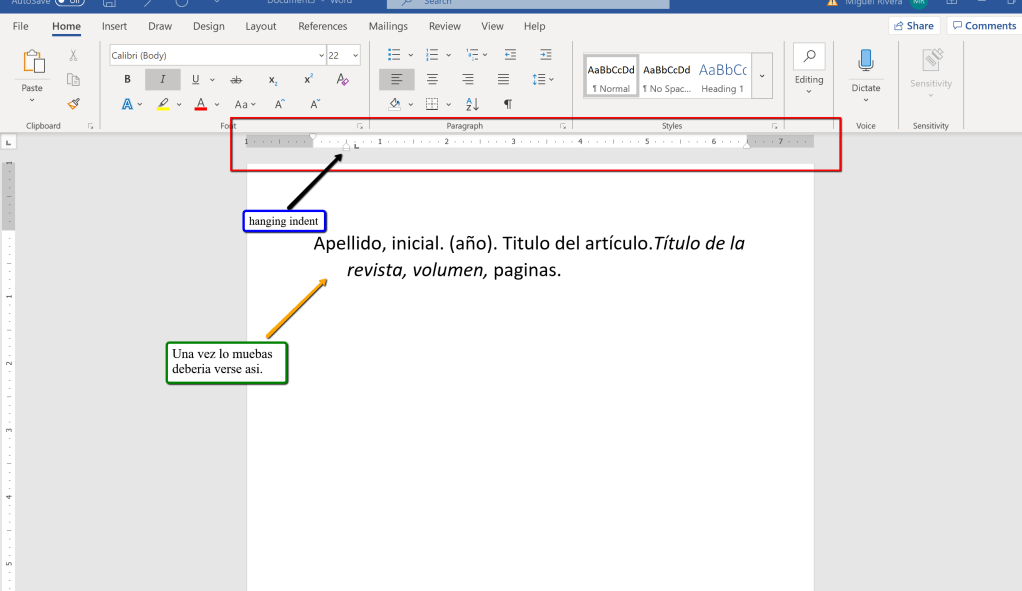Screen dimensions: 1022x591
Task: Open the font name dropdown
Action: click(321, 56)
